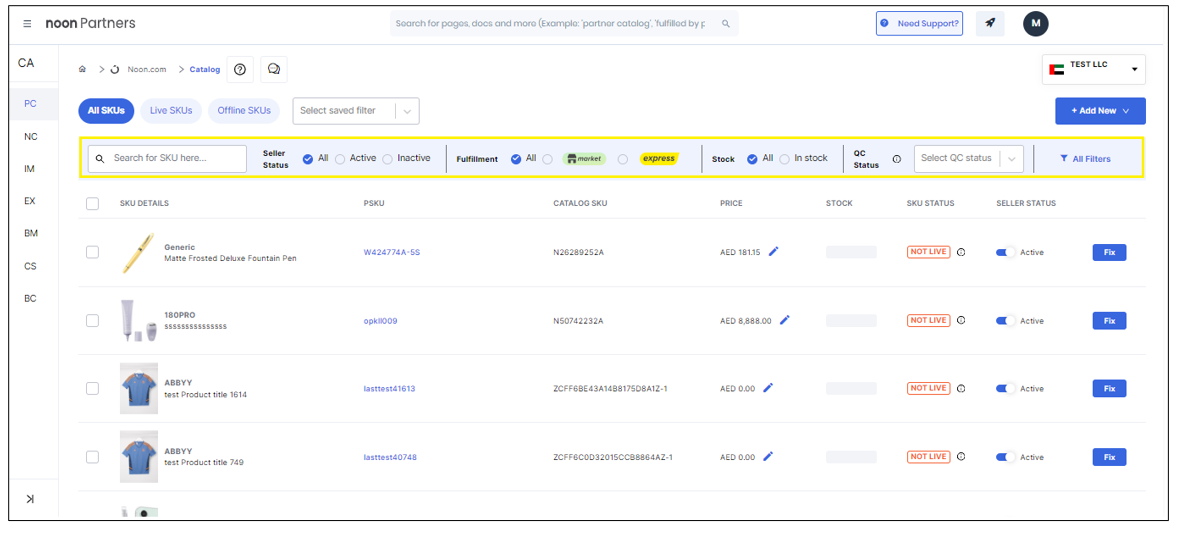The height and width of the screenshot is (534, 1178).
Task: Select Fulfillment express radio option
Action: [623, 159]
